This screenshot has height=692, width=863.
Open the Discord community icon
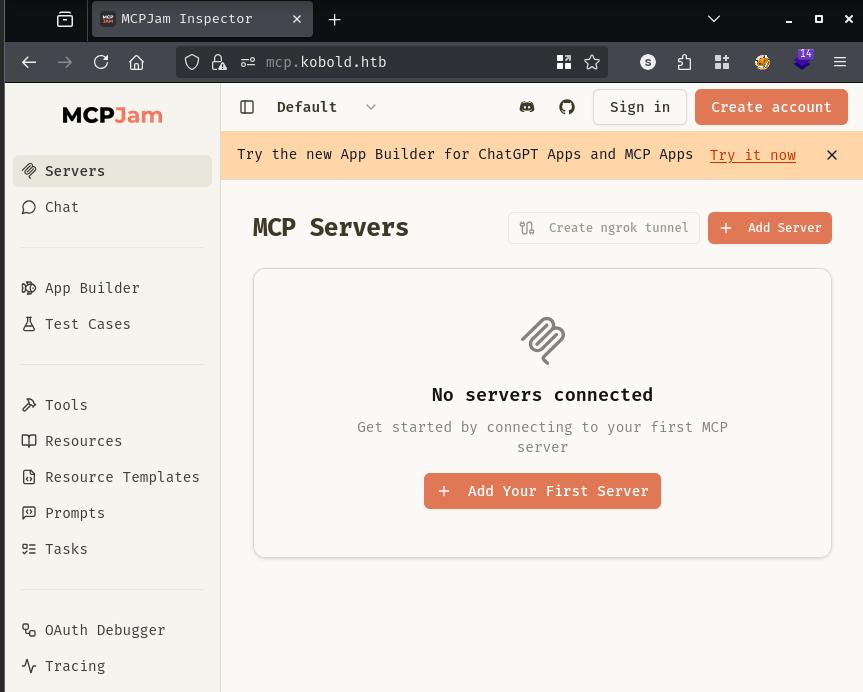click(x=527, y=107)
